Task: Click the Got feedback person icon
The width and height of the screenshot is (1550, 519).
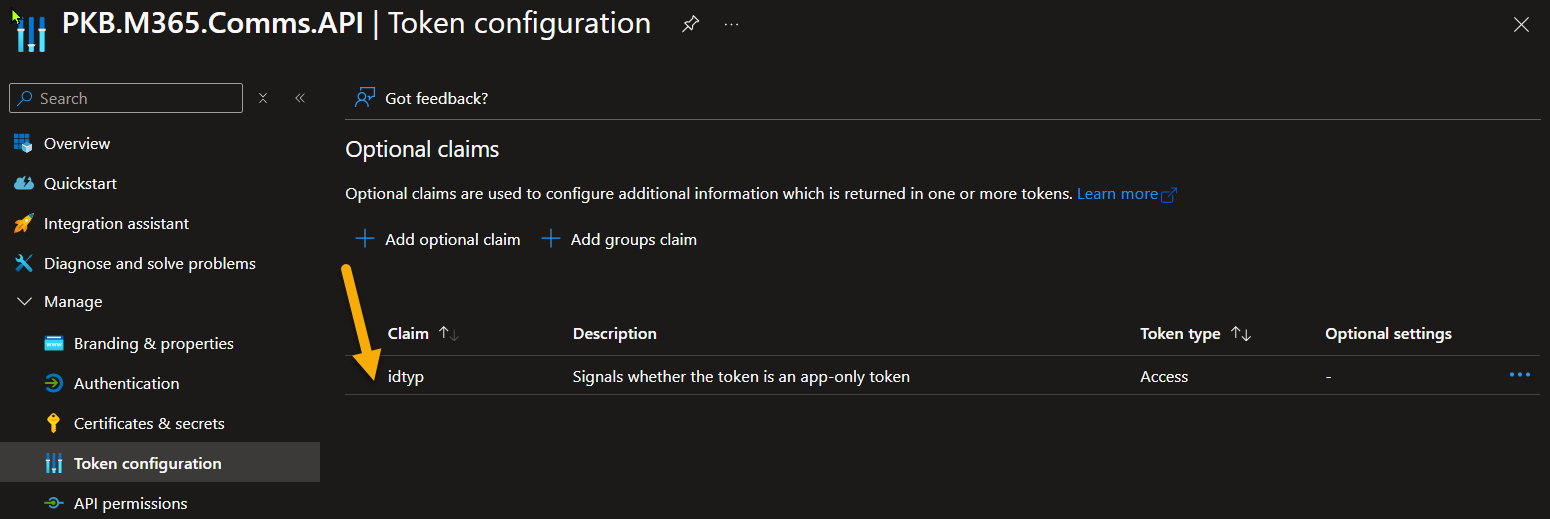Action: [365, 98]
